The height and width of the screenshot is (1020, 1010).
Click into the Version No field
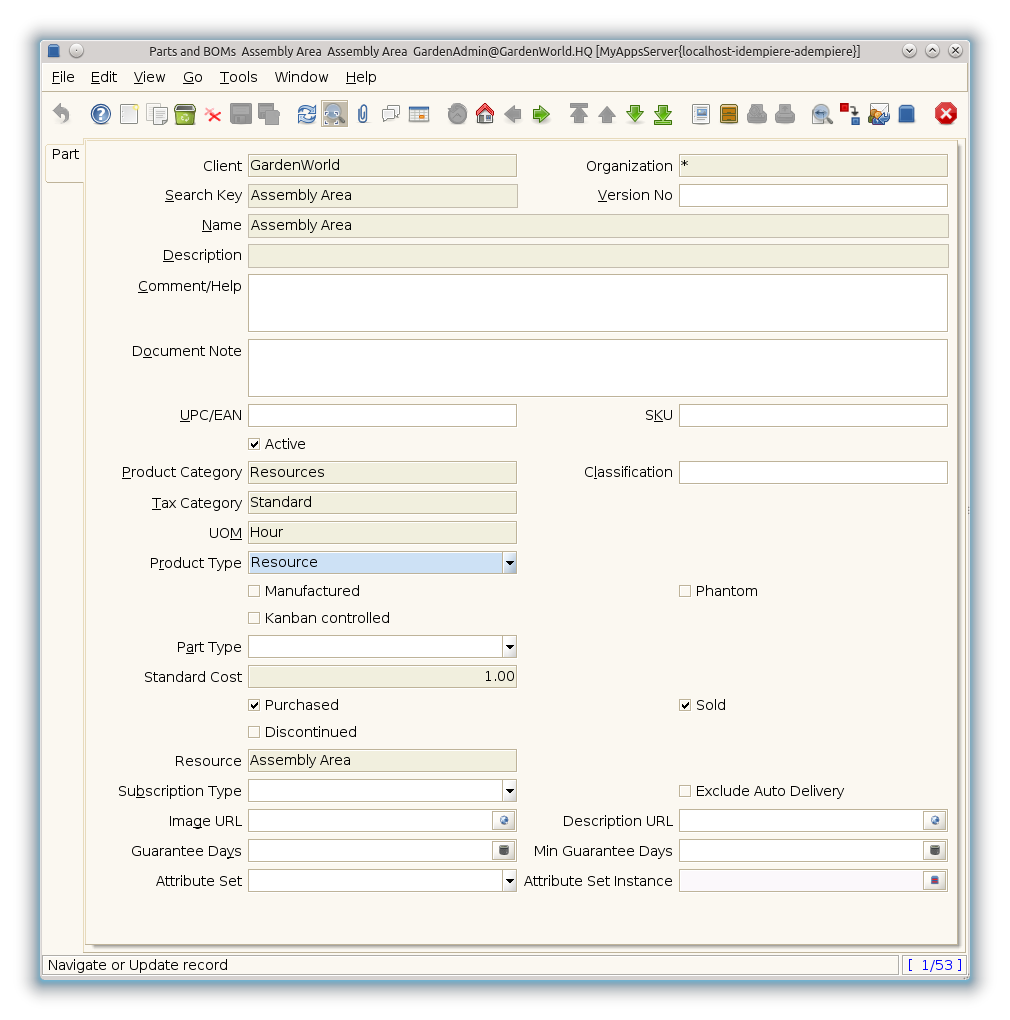coord(812,195)
